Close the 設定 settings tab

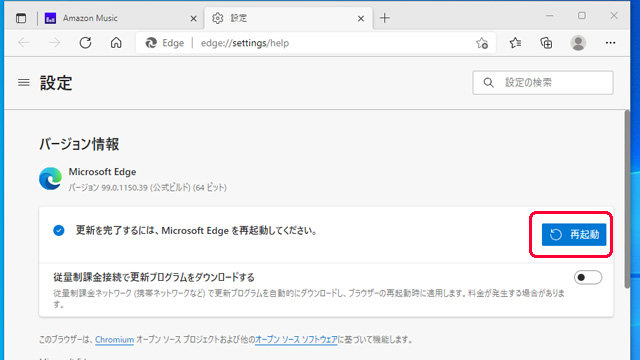point(361,18)
